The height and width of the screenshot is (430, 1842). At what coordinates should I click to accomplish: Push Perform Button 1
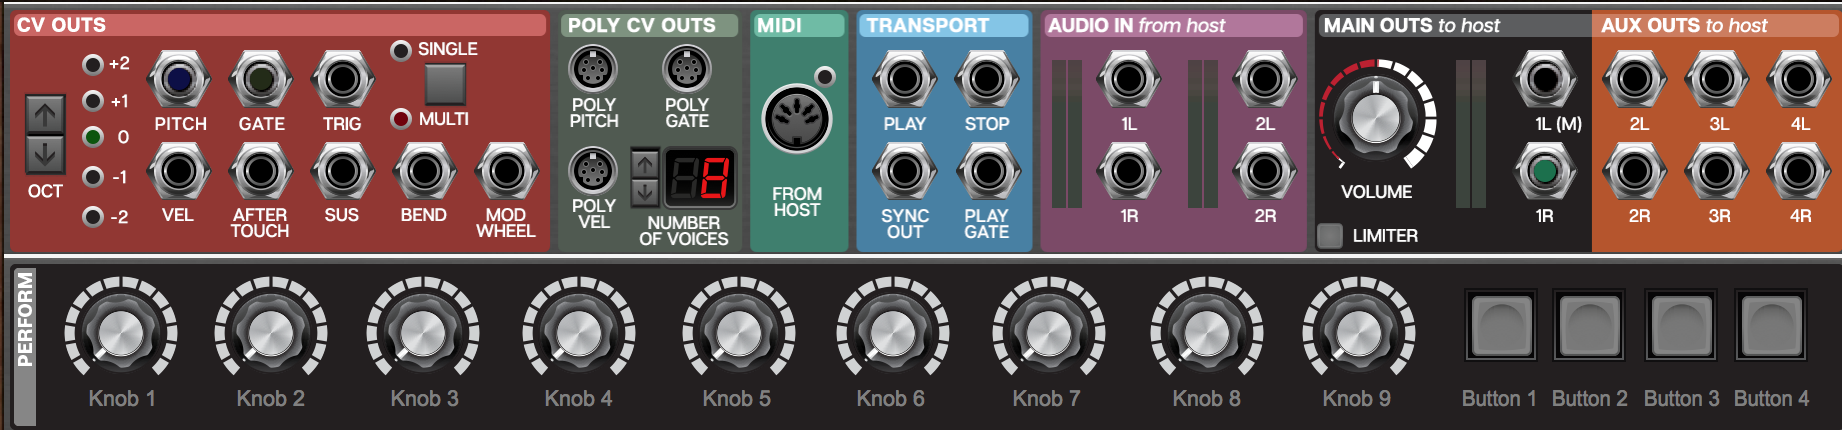click(x=1500, y=325)
